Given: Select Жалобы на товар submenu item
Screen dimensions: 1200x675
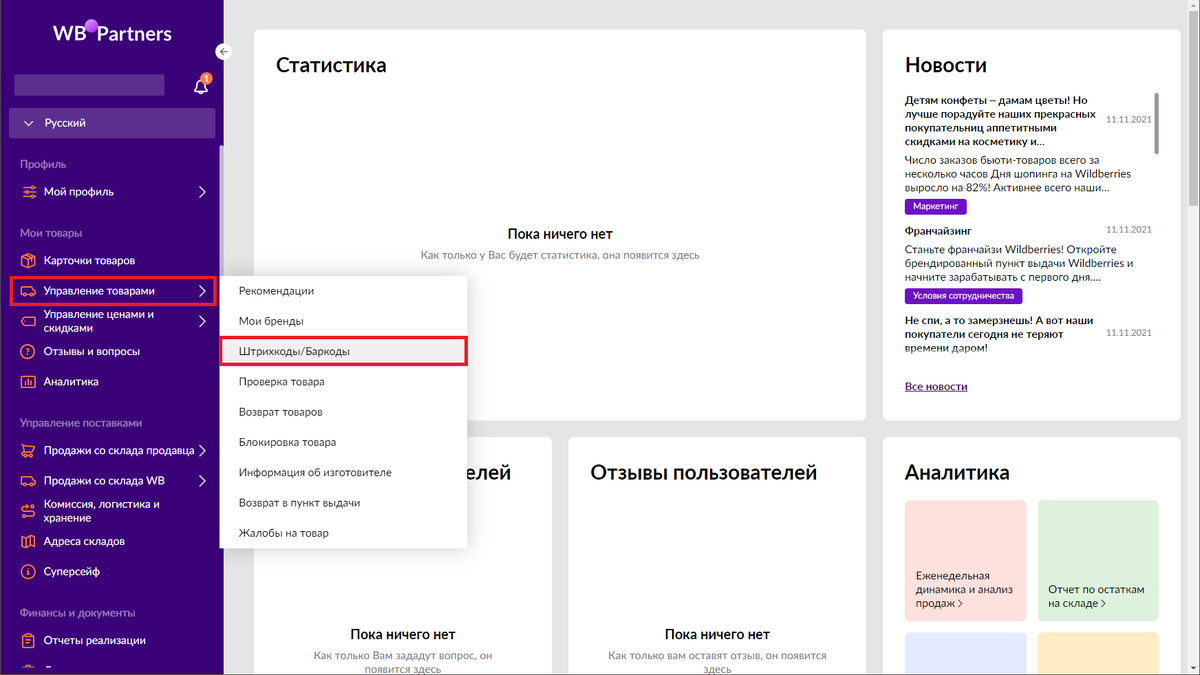Looking at the screenshot, I should [343, 533].
